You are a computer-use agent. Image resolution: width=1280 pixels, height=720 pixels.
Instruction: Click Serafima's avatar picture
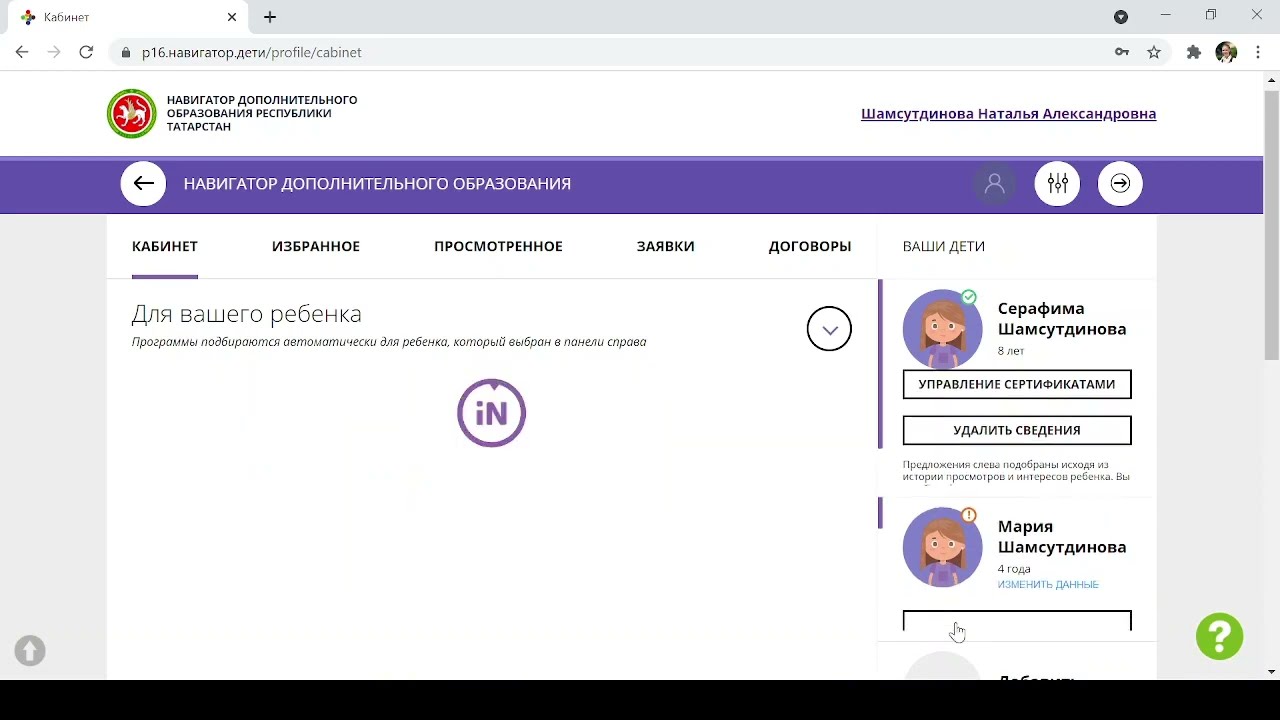click(x=942, y=329)
